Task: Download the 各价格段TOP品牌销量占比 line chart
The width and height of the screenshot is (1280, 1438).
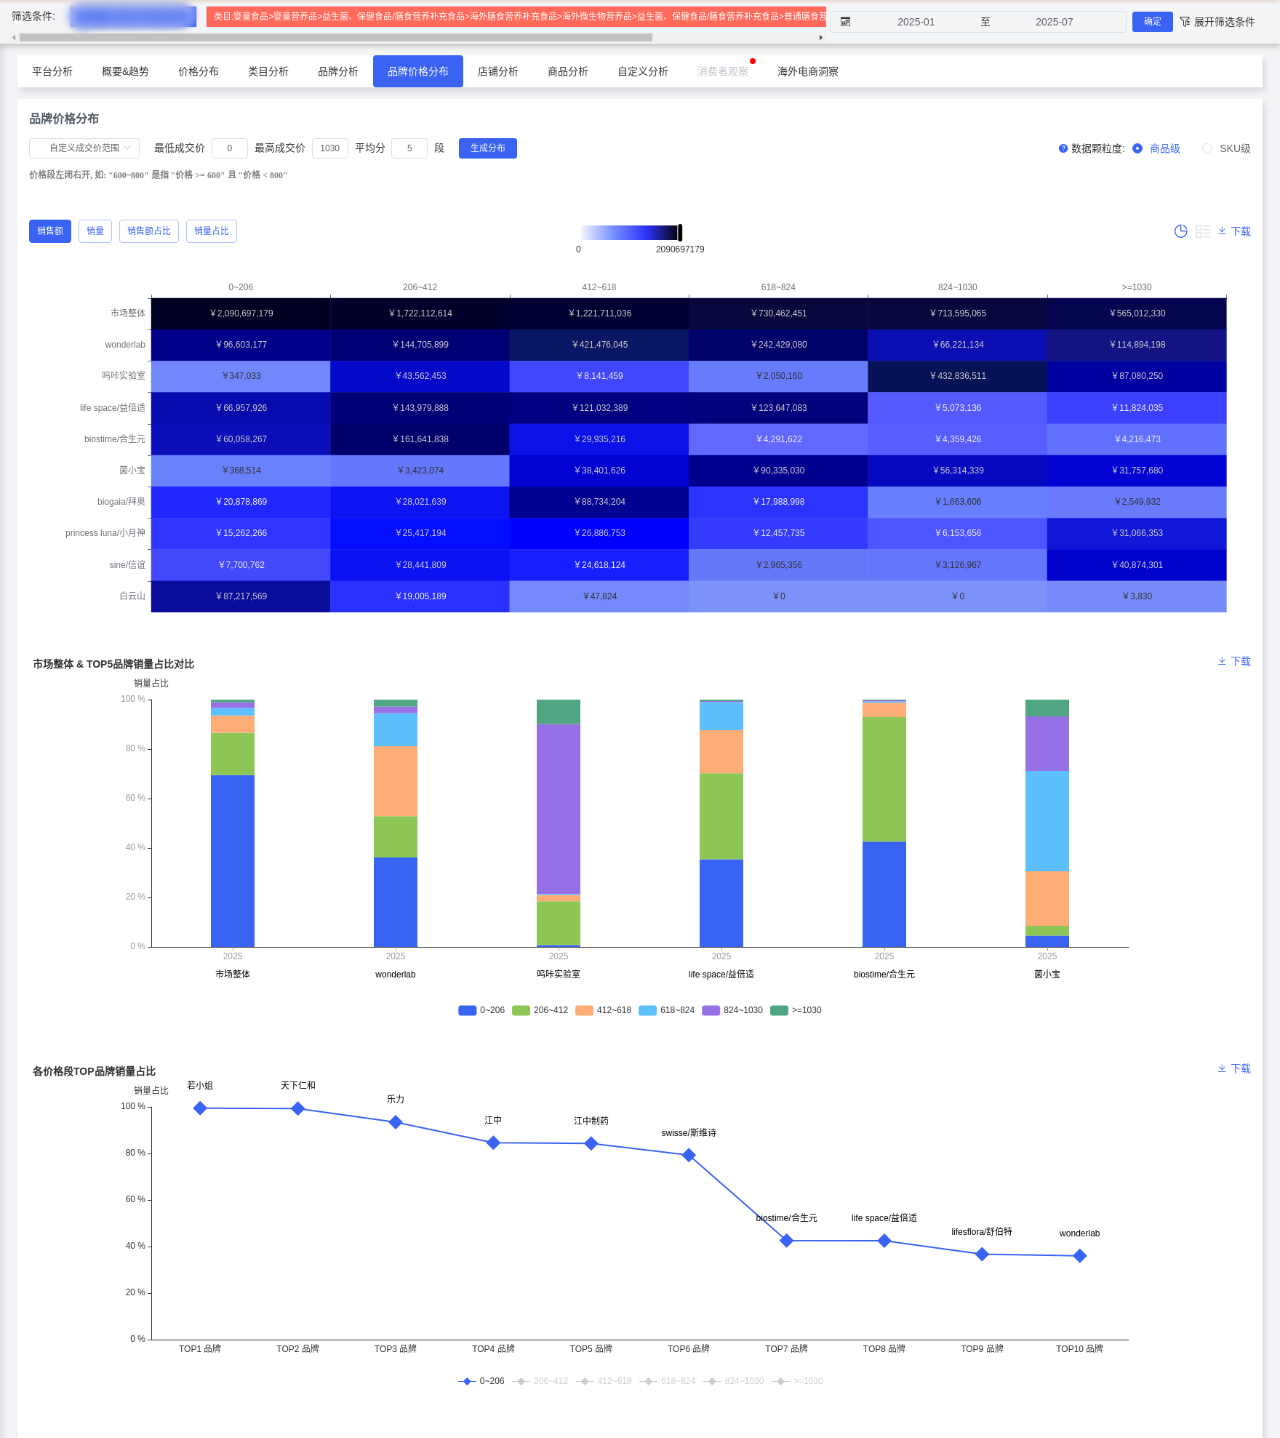Action: (1234, 1069)
